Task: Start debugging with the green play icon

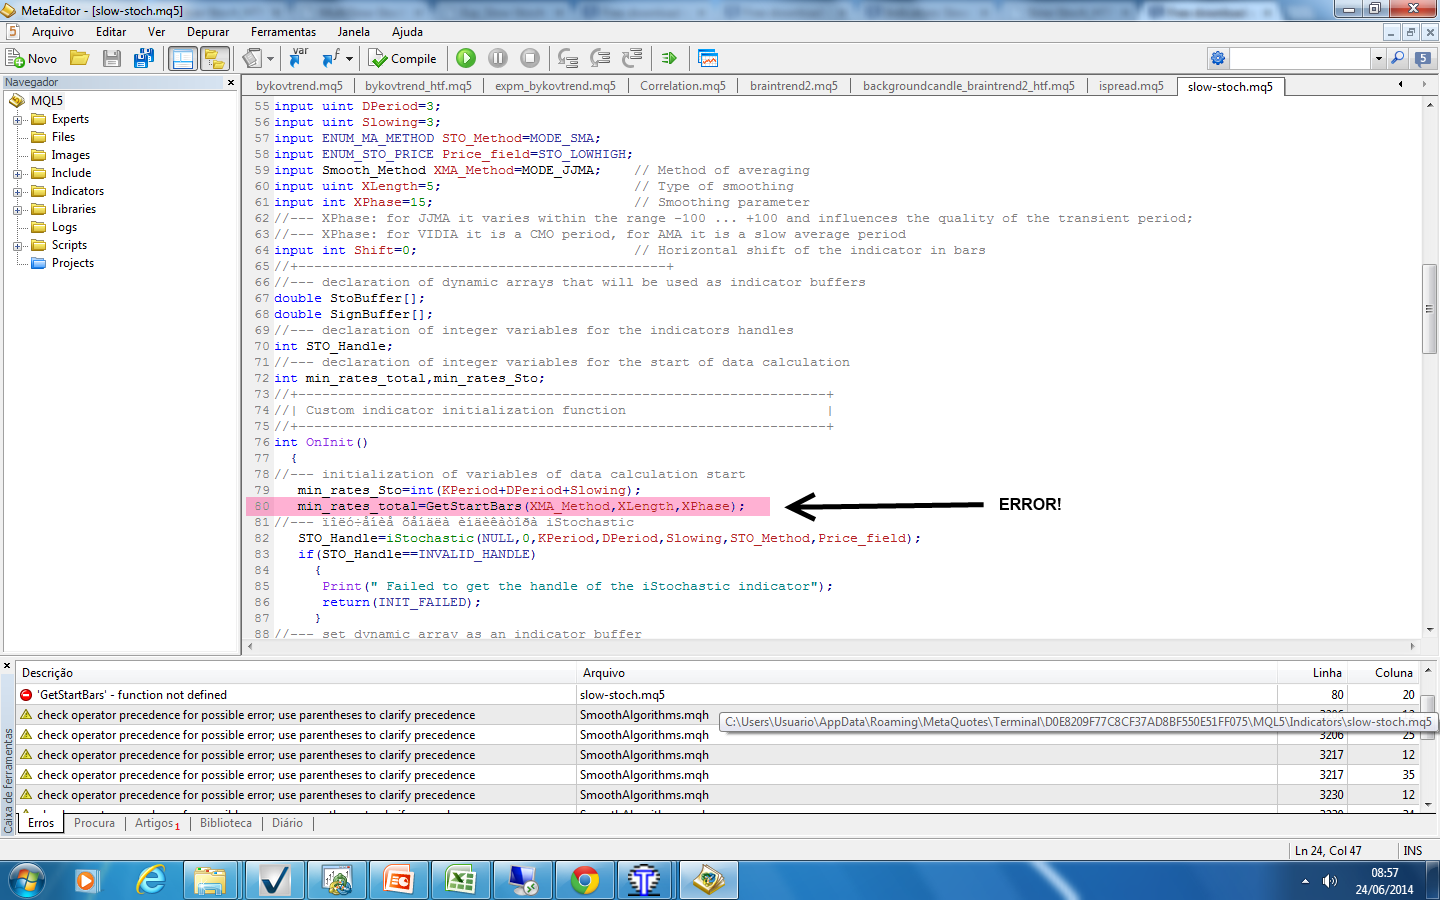Action: tap(466, 58)
